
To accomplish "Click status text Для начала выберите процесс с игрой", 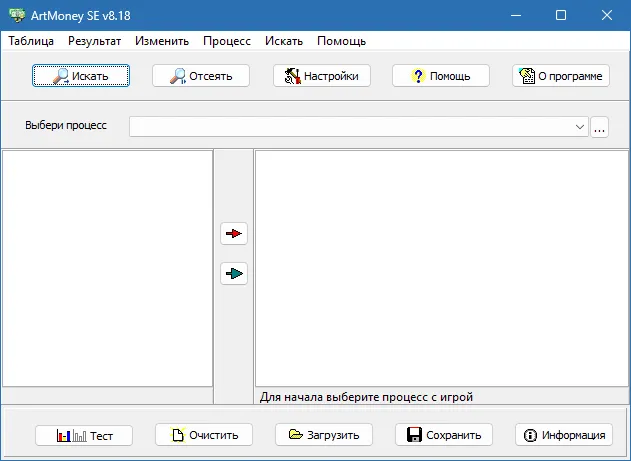I will pos(366,397).
